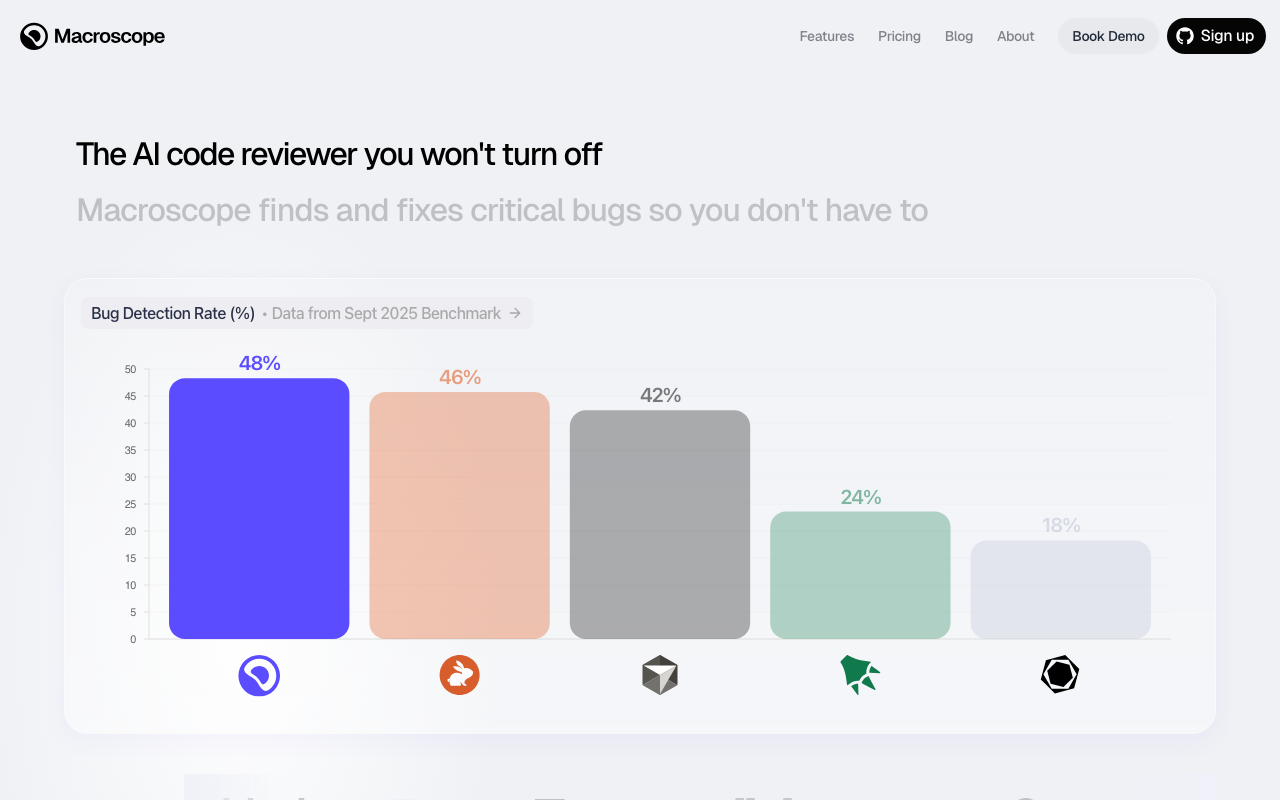
Task: Click the arrow next to the benchmark text
Action: 517,313
